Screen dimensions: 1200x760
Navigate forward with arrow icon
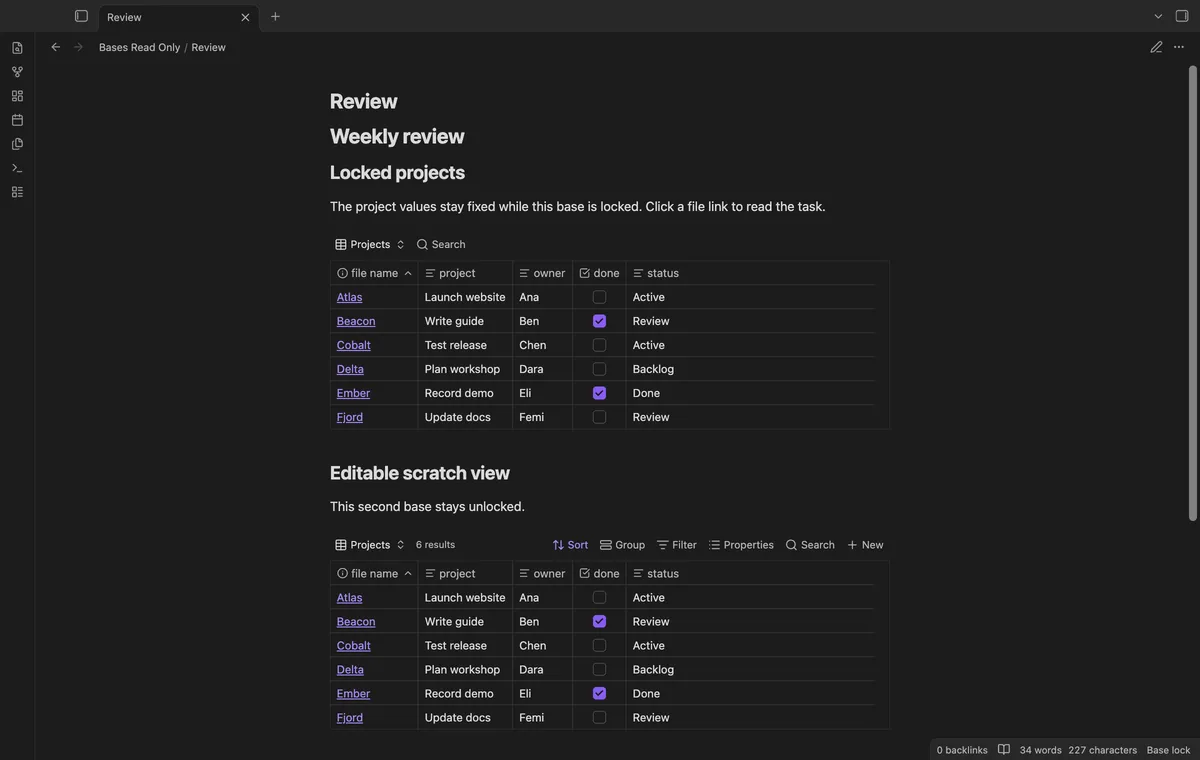[x=78, y=47]
